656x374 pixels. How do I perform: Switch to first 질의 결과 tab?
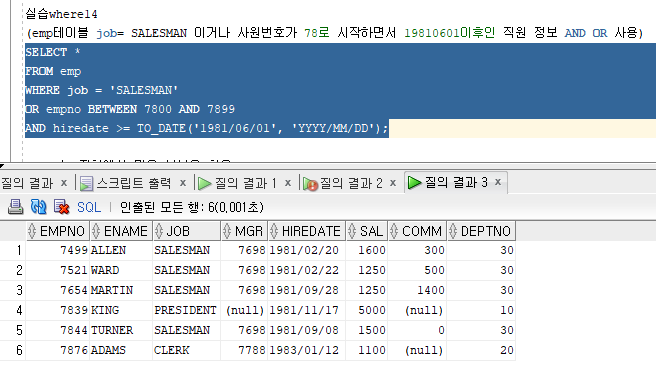[27, 183]
